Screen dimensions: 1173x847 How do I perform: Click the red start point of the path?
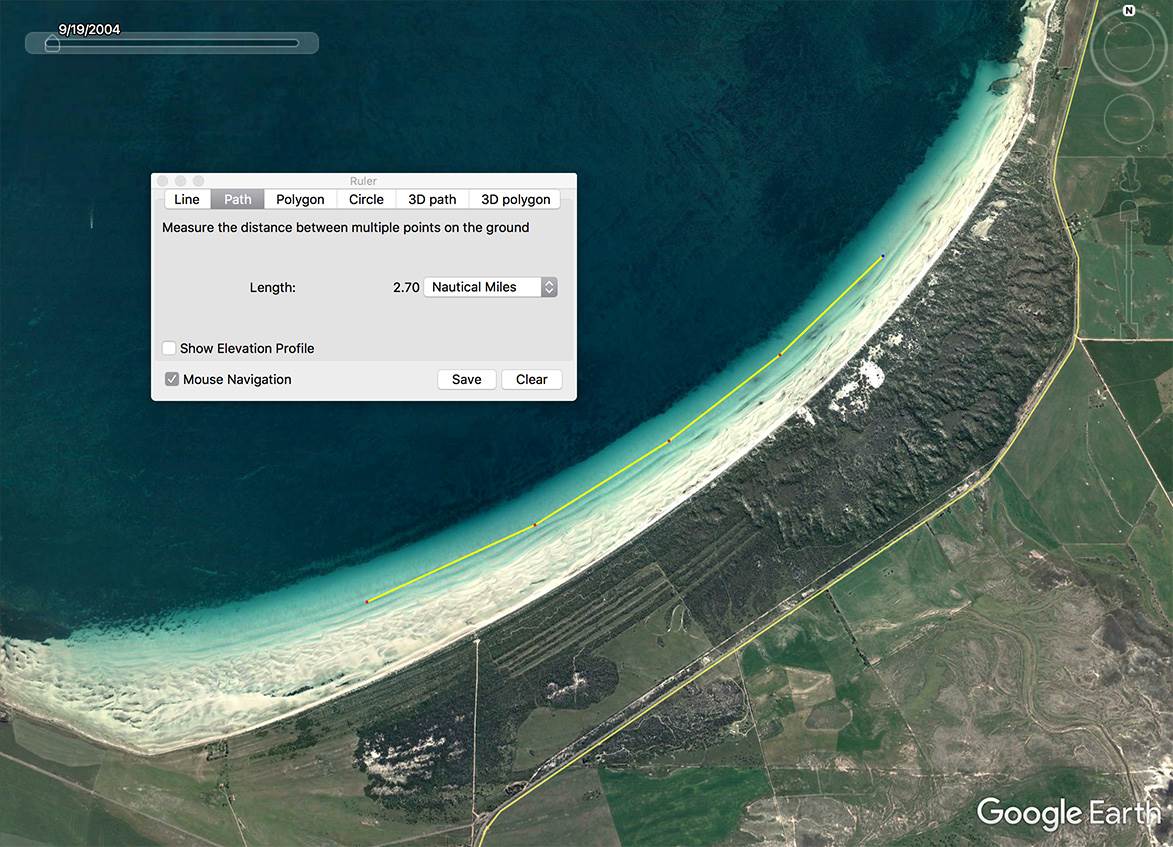point(367,601)
